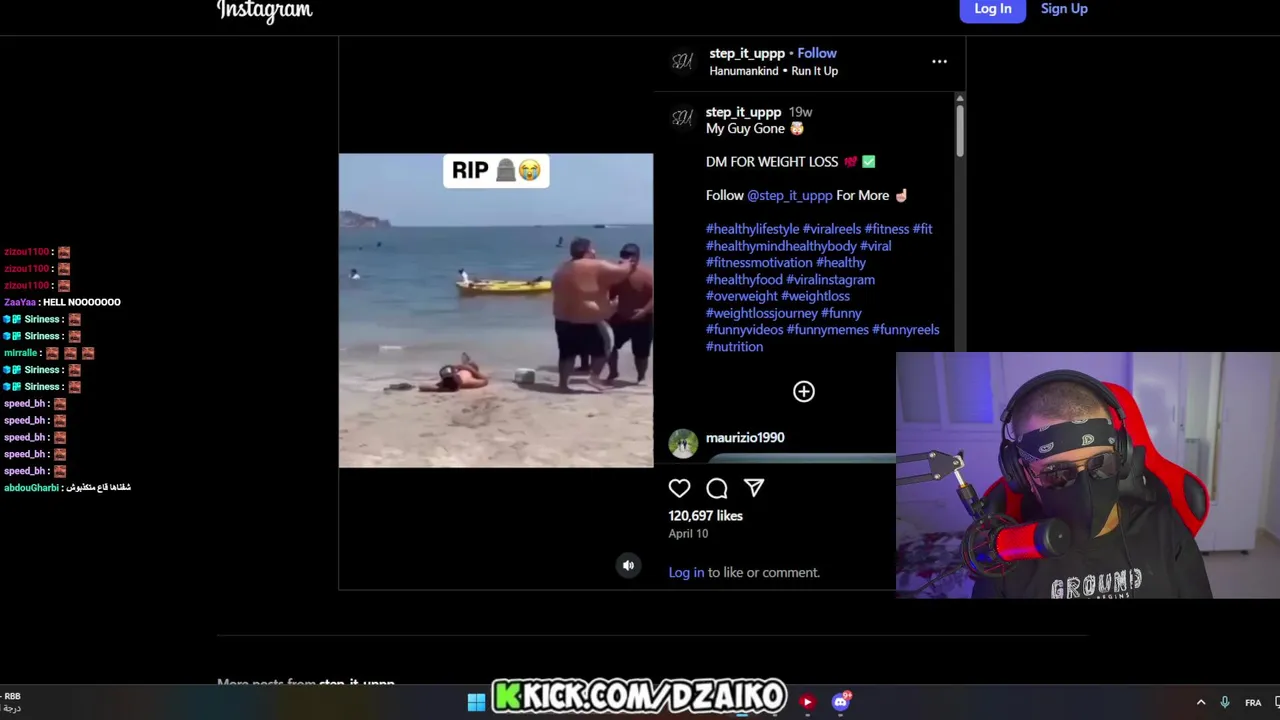This screenshot has width=1280, height=720.
Task: Click the weather widget in taskbar corner
Action: 12,702
